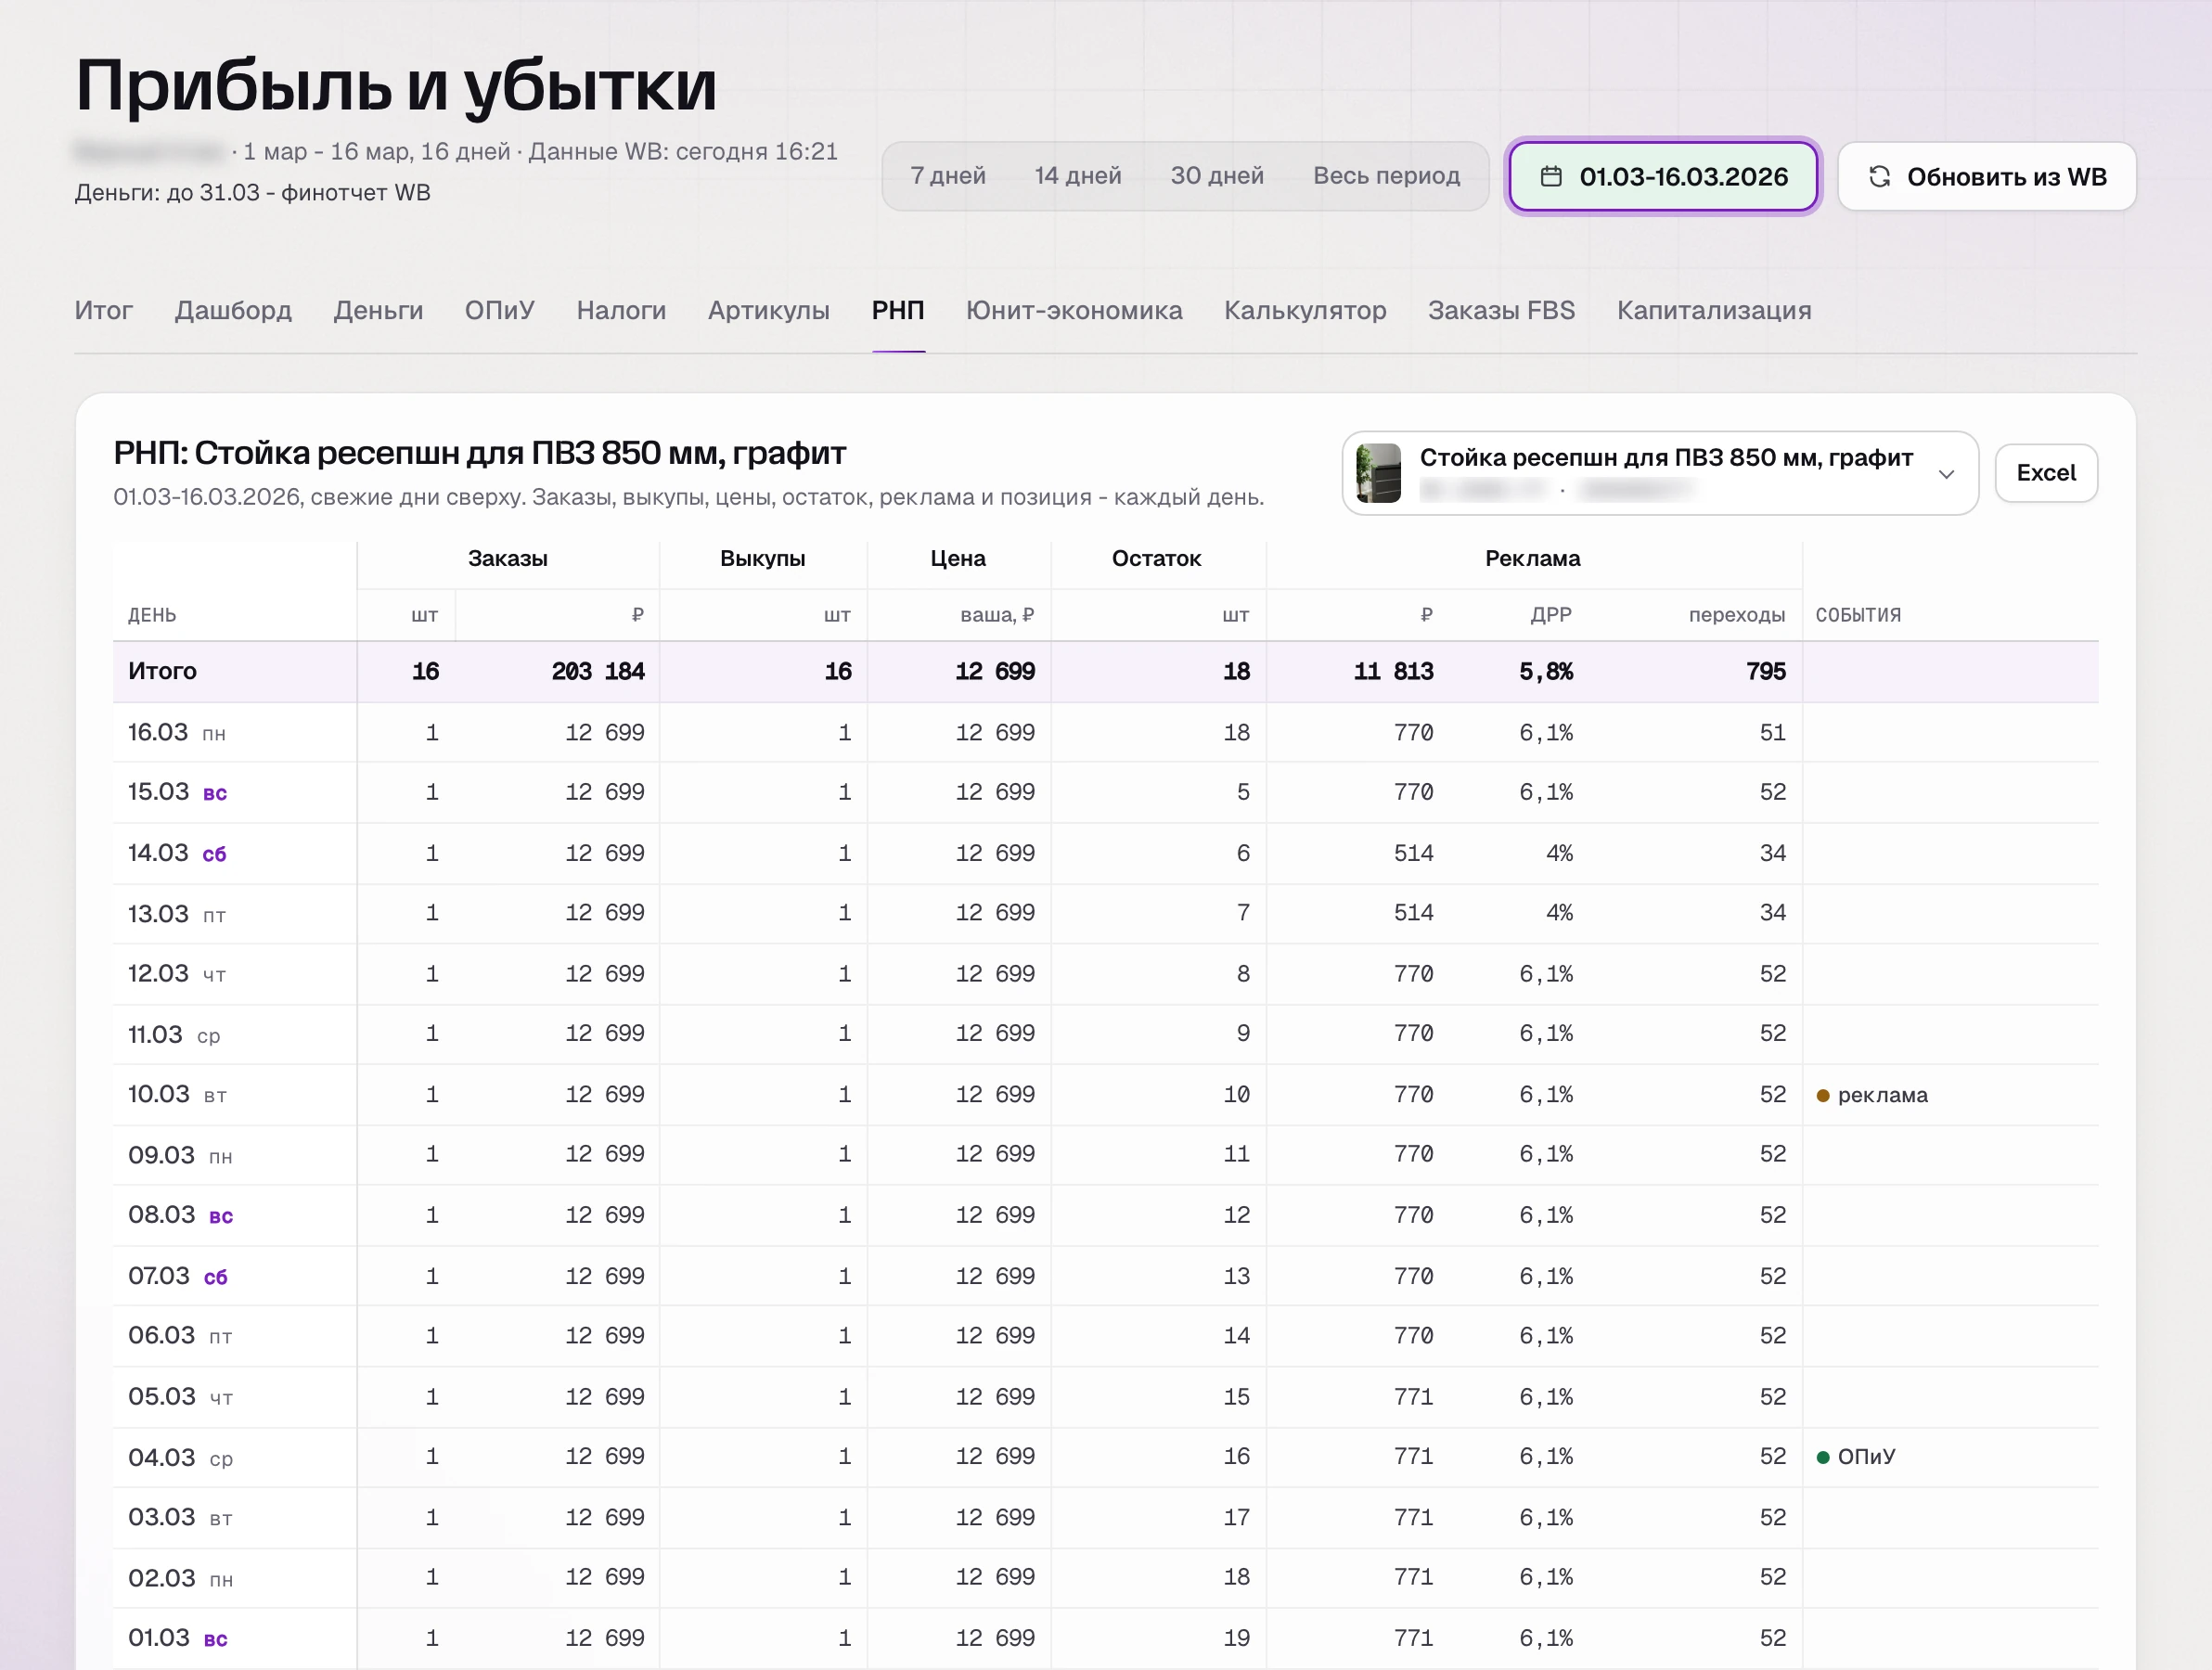
Task: Click total orders sum 203 184
Action: click(598, 671)
